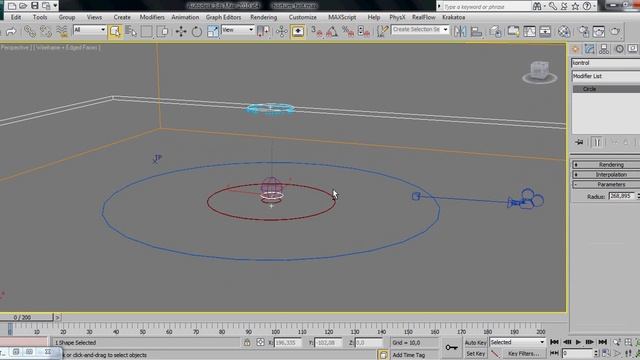Open the Material Editor icon
Screen dimensions: 640x360
(564, 31)
